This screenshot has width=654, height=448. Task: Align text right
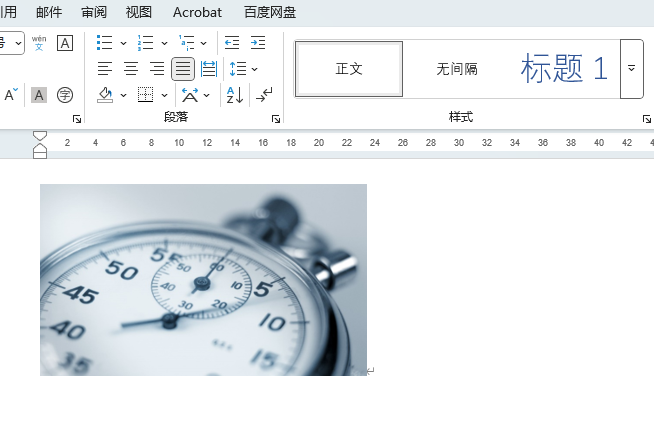[157, 68]
